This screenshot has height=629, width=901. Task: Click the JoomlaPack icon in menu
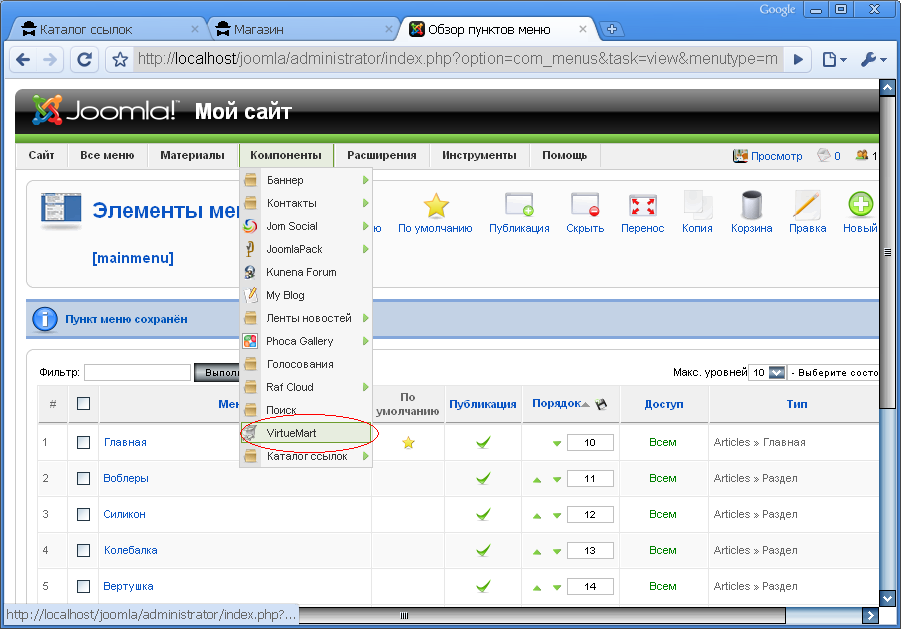tap(250, 249)
